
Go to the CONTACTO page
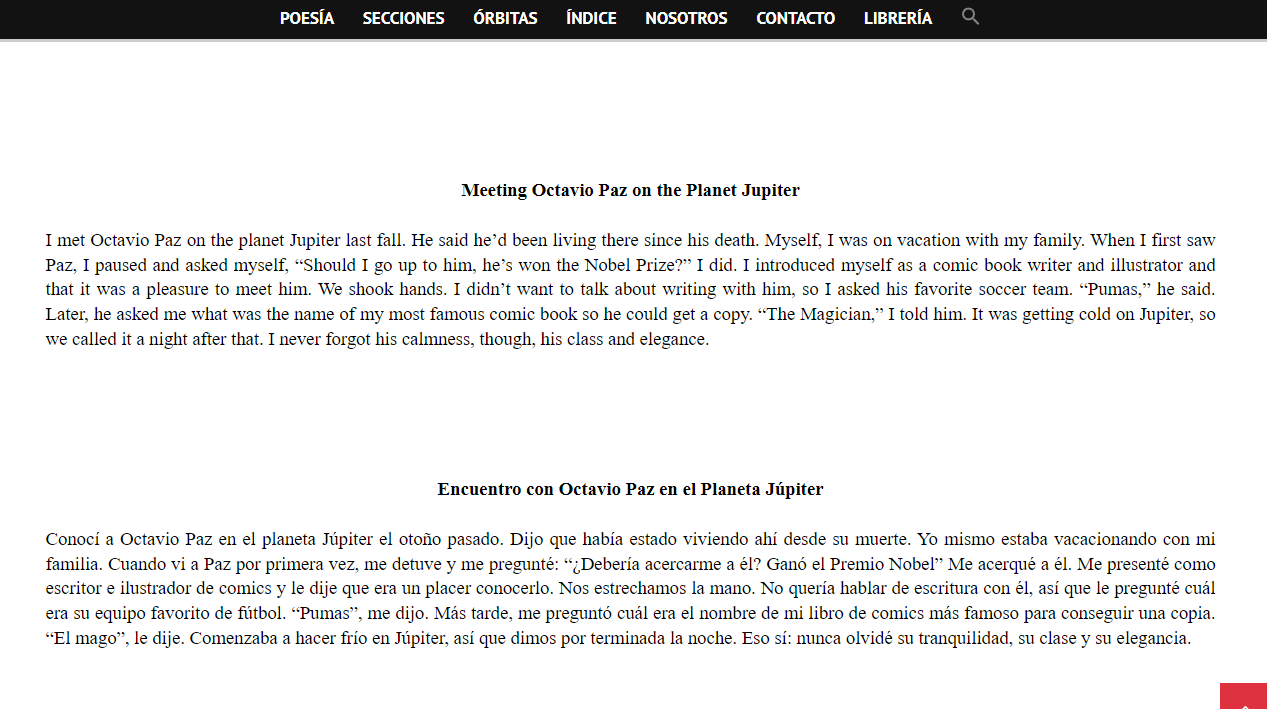(x=795, y=18)
